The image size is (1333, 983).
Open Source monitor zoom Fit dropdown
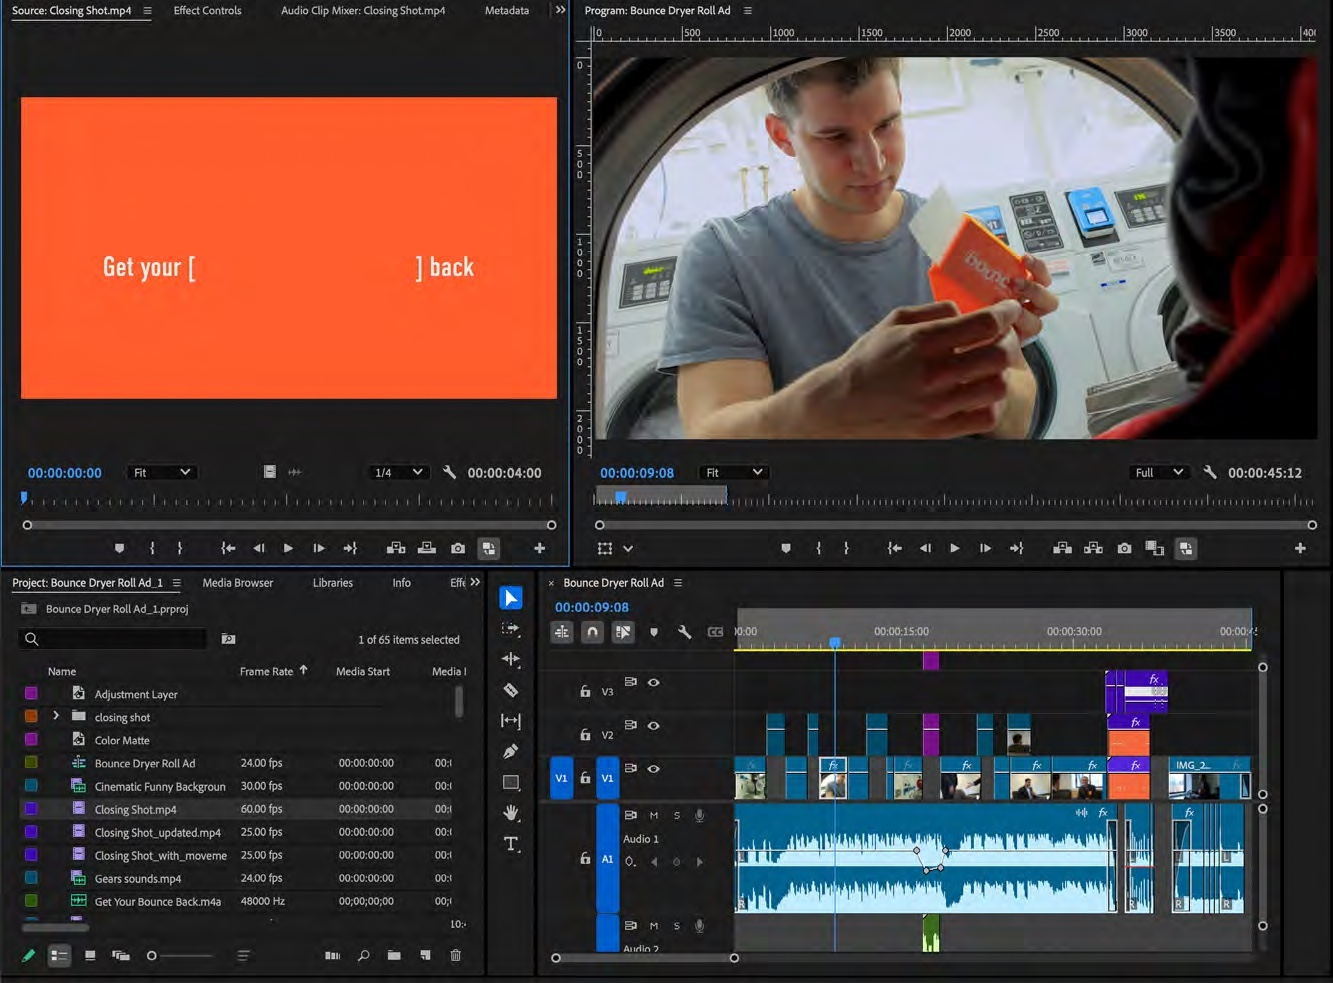pyautogui.click(x=161, y=472)
